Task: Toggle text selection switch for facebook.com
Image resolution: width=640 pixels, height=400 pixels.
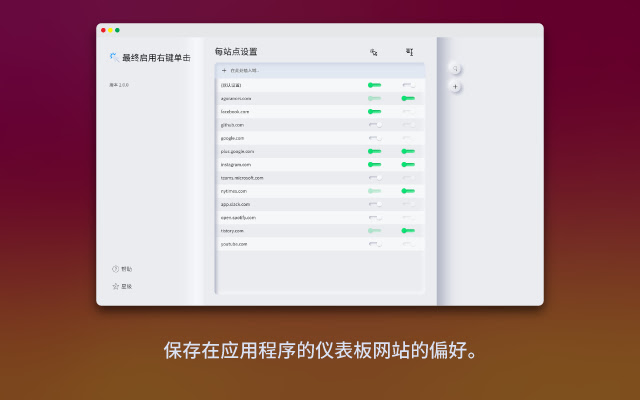Action: click(409, 111)
